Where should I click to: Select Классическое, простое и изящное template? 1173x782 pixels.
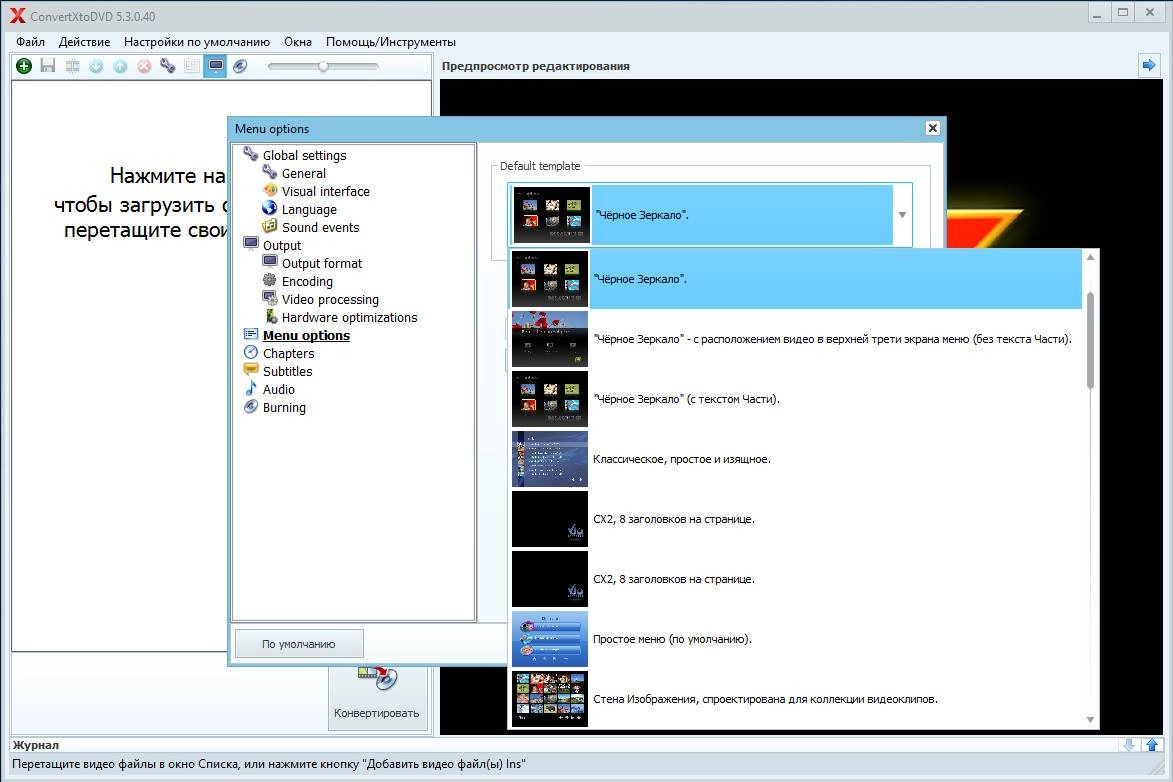(796, 459)
